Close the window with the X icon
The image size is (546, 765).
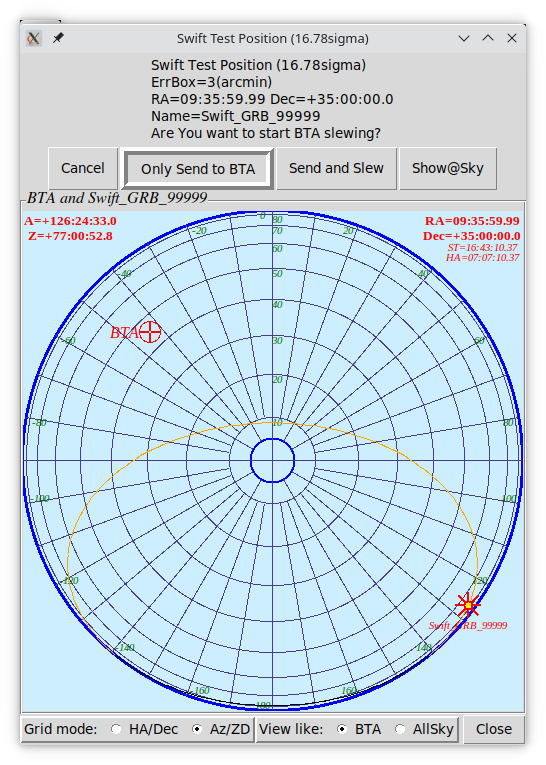[x=512, y=38]
